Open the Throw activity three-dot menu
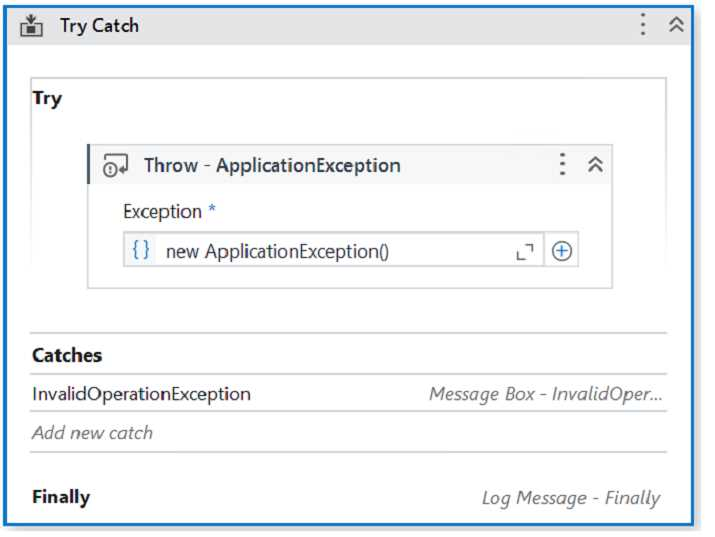 pos(563,165)
